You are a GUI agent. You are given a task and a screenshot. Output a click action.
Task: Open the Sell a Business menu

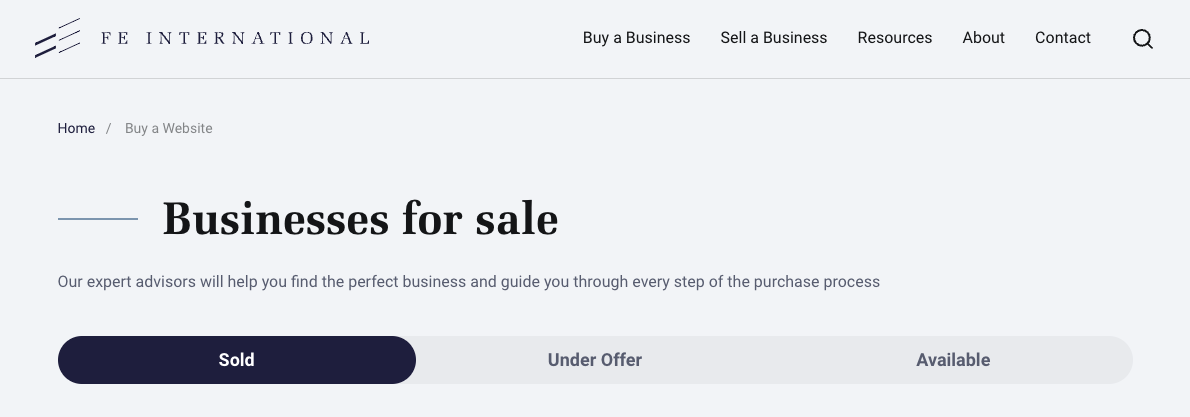[x=773, y=38]
